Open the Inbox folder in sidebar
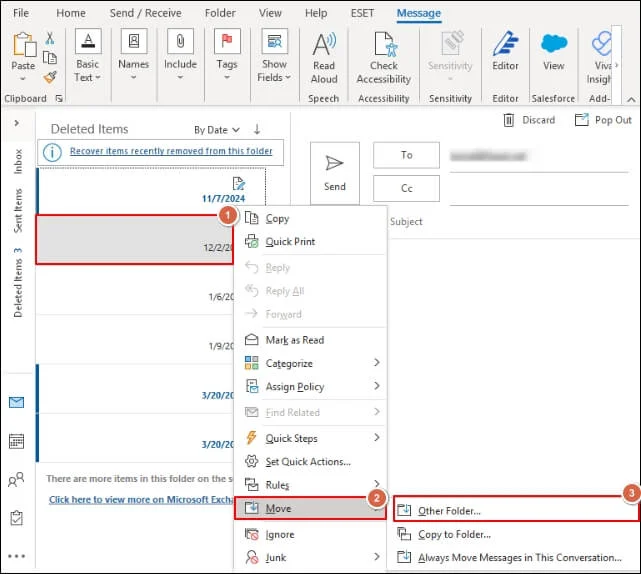The height and width of the screenshot is (574, 641). click(x=18, y=161)
